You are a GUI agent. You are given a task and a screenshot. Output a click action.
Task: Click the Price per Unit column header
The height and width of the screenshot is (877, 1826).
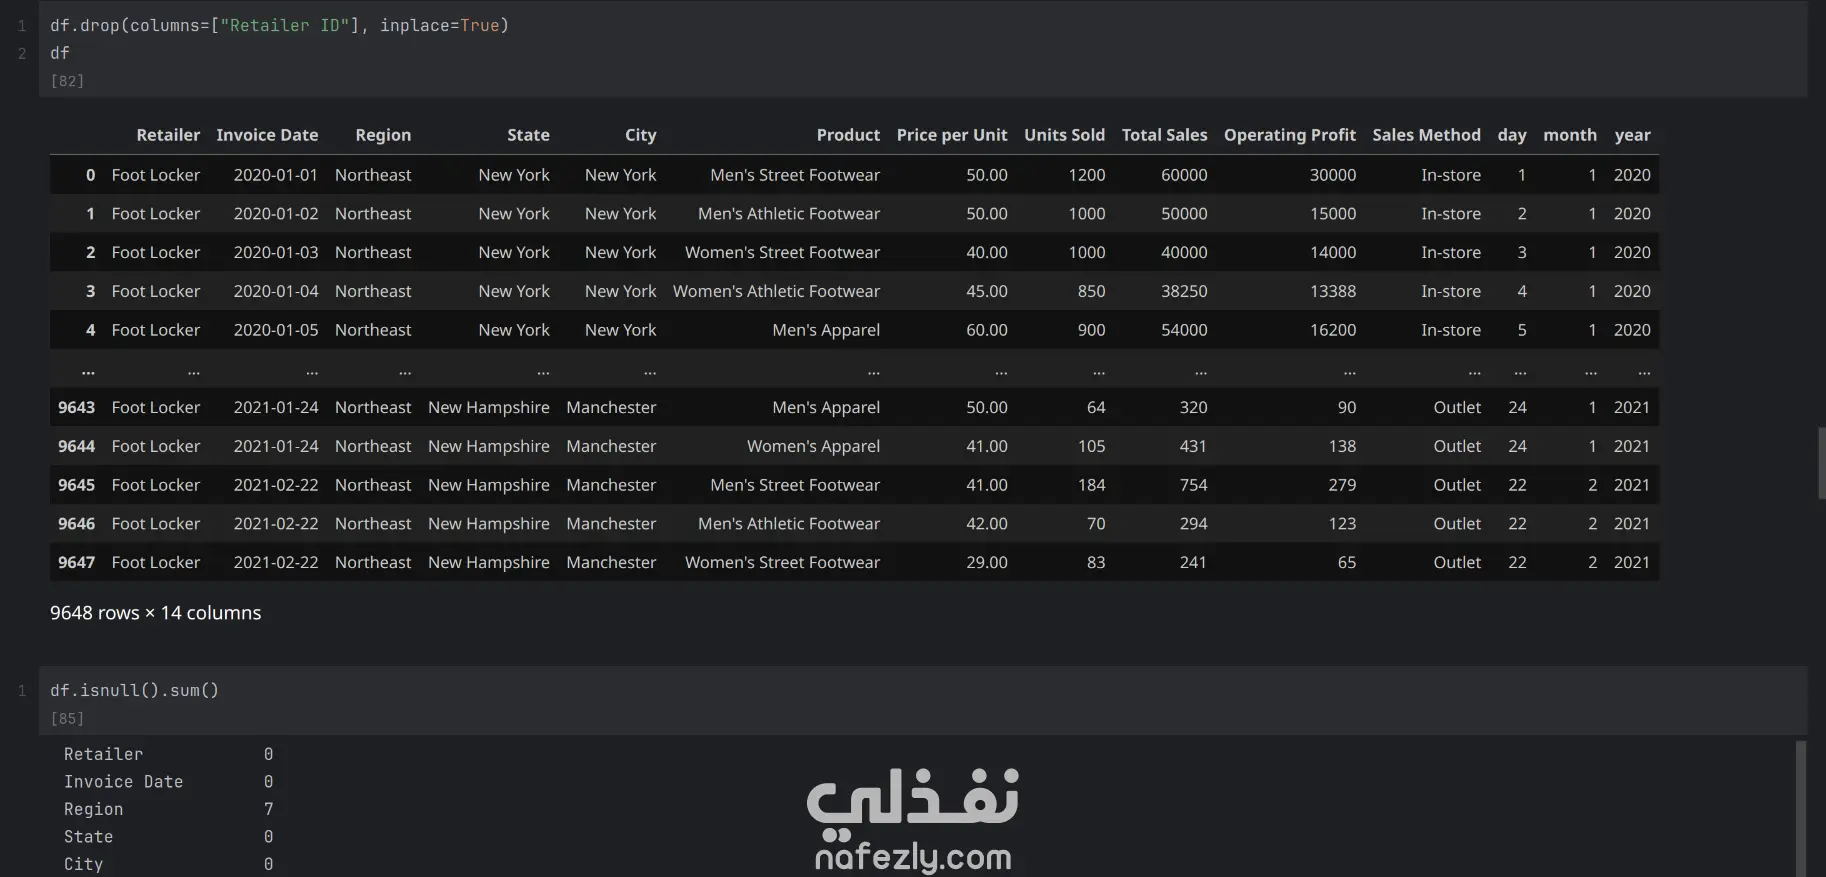coord(952,135)
